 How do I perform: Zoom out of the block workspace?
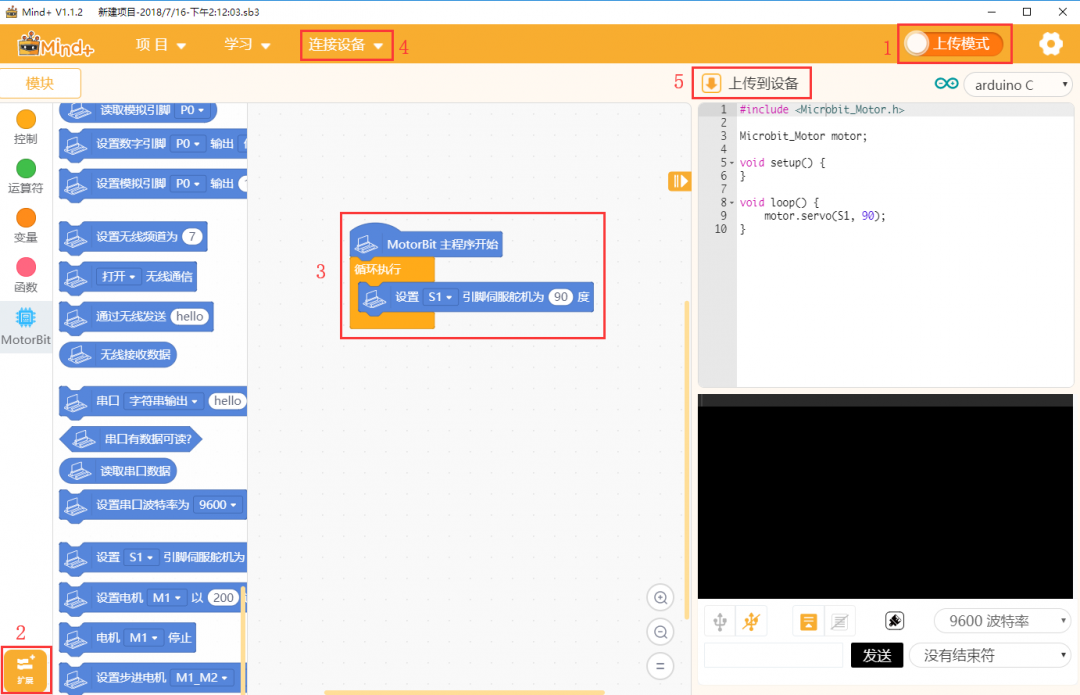tap(660, 632)
